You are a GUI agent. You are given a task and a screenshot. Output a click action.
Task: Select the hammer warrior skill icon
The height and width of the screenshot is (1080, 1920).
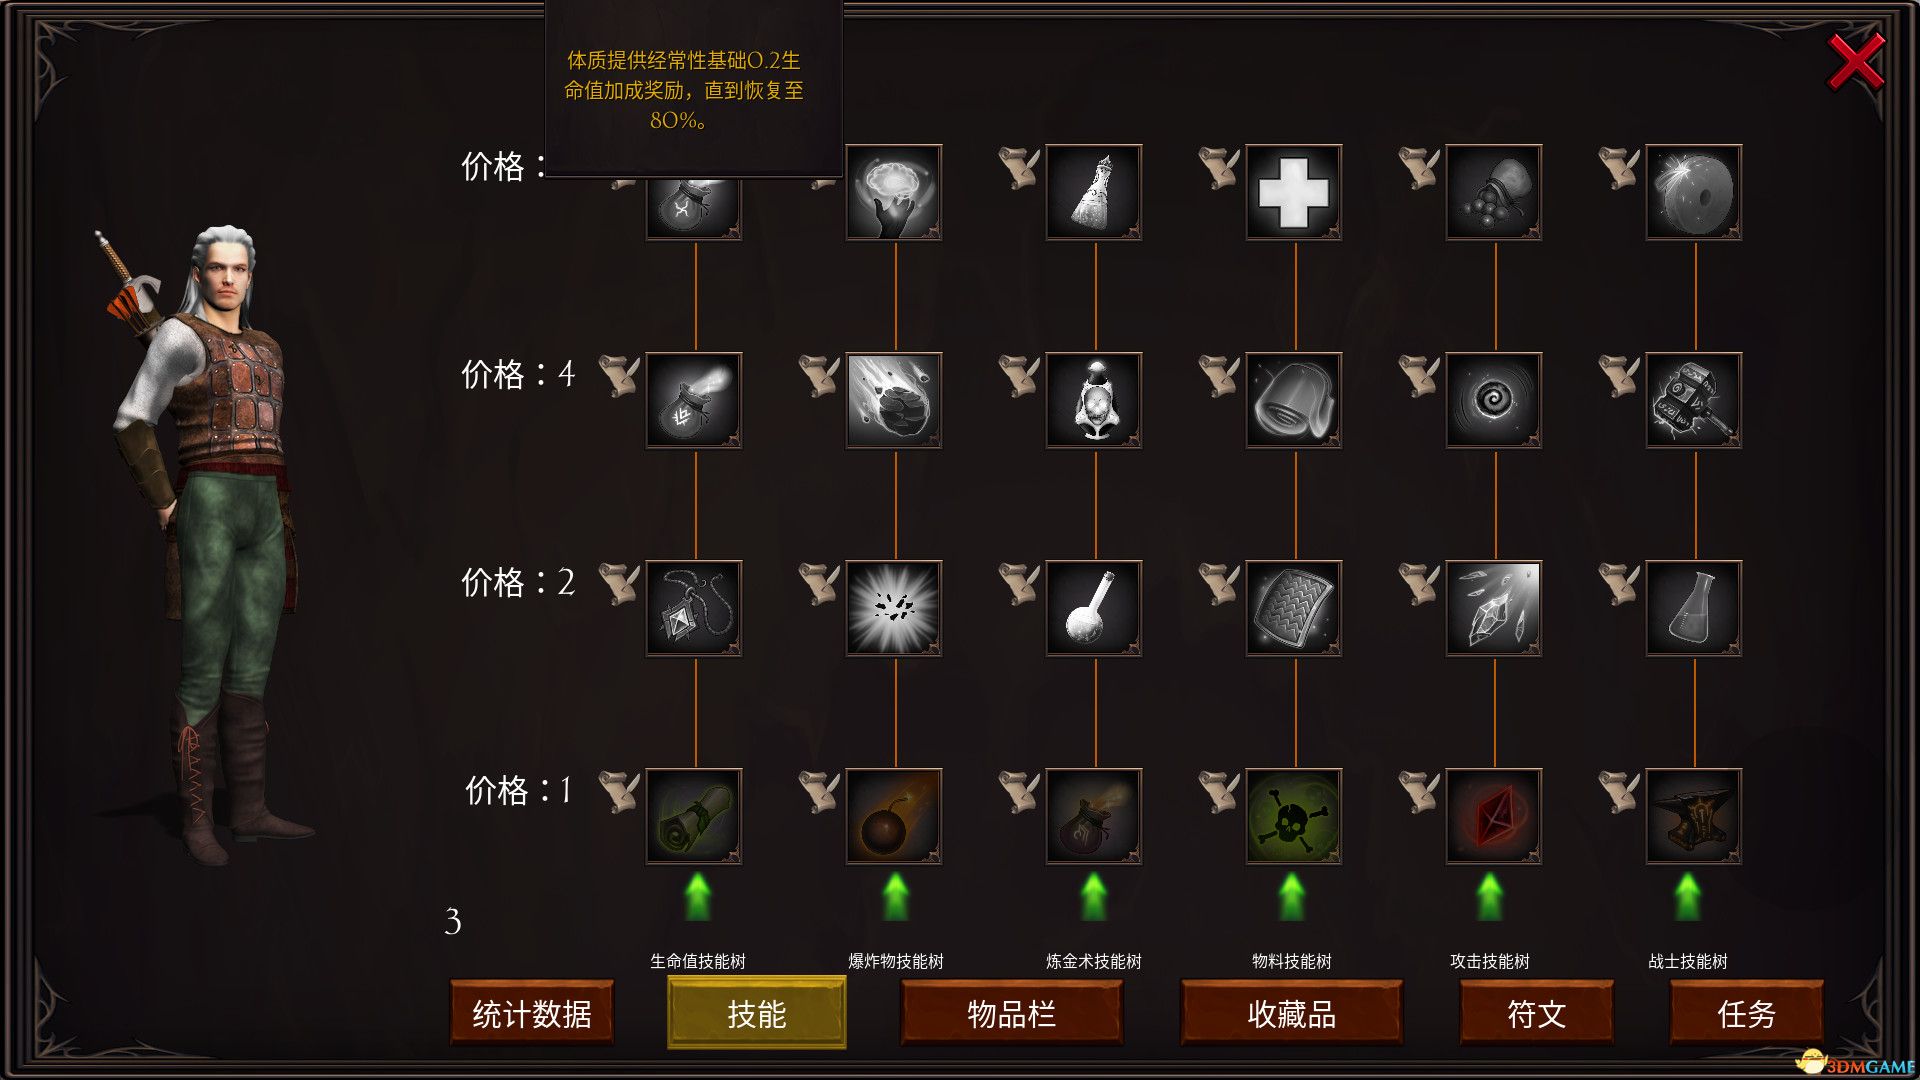[x=1694, y=400]
